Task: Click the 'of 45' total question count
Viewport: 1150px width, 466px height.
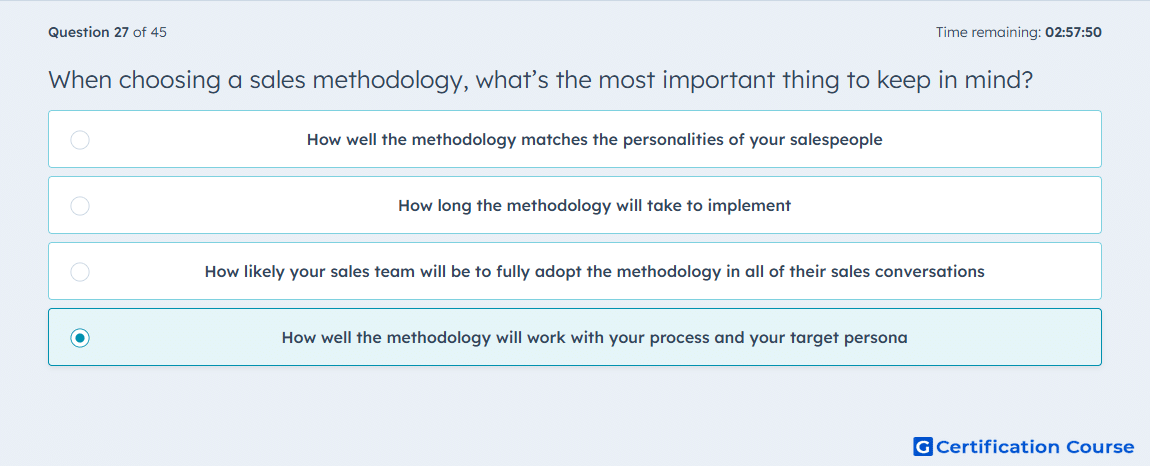Action: 150,32
